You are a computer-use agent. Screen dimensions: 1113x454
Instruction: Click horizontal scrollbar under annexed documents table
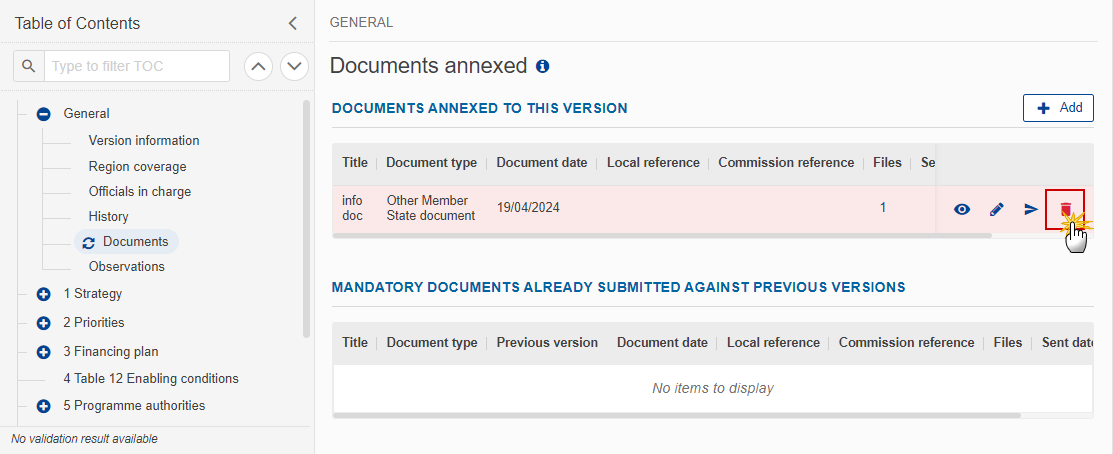click(662, 235)
